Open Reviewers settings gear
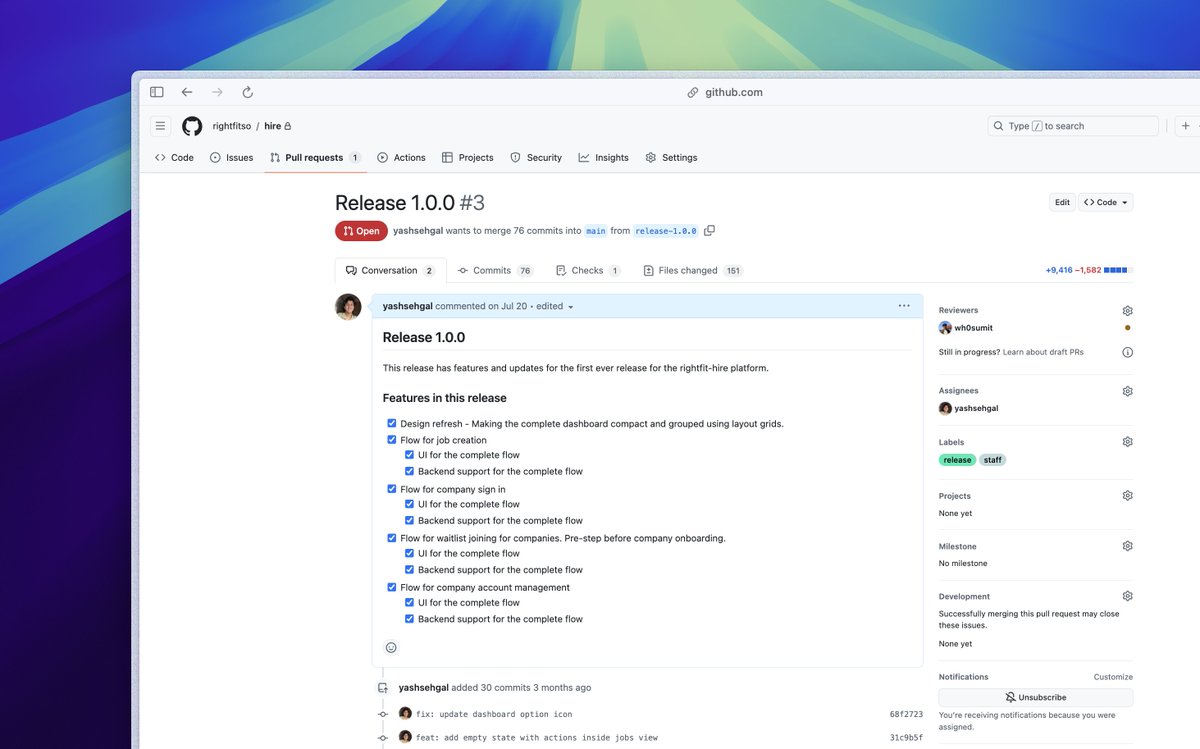This screenshot has height=749, width=1200. coord(1127,311)
